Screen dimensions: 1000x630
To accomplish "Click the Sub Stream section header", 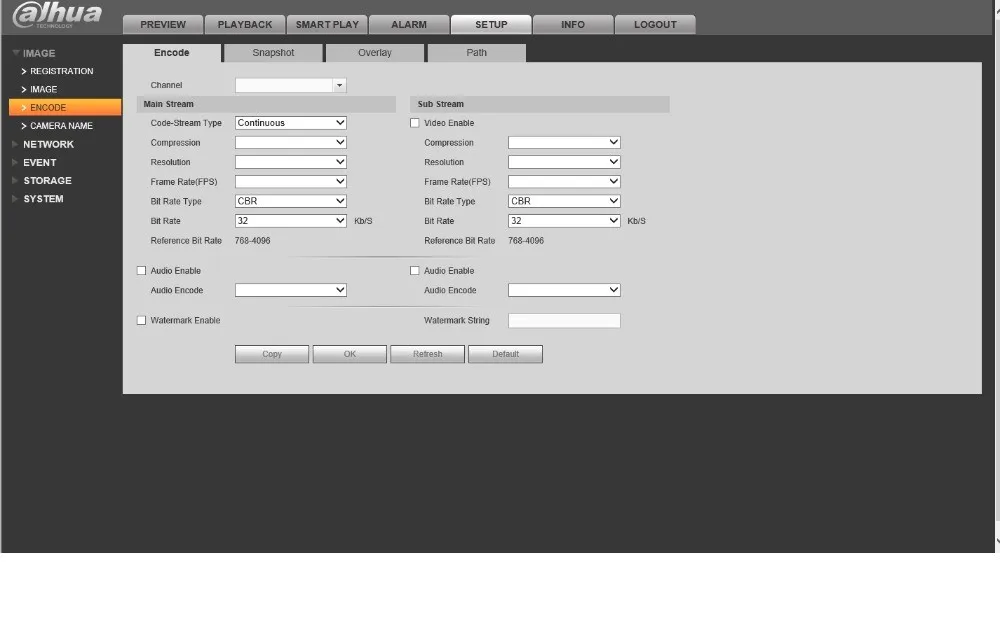I will pyautogui.click(x=540, y=104).
